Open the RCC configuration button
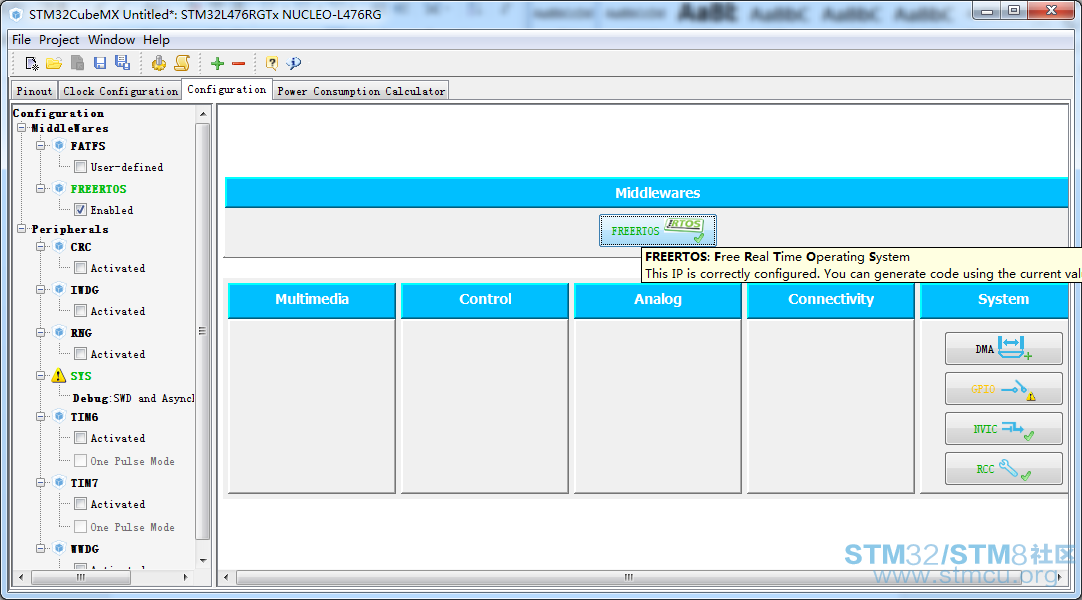Image resolution: width=1082 pixels, height=600 pixels. point(1003,468)
